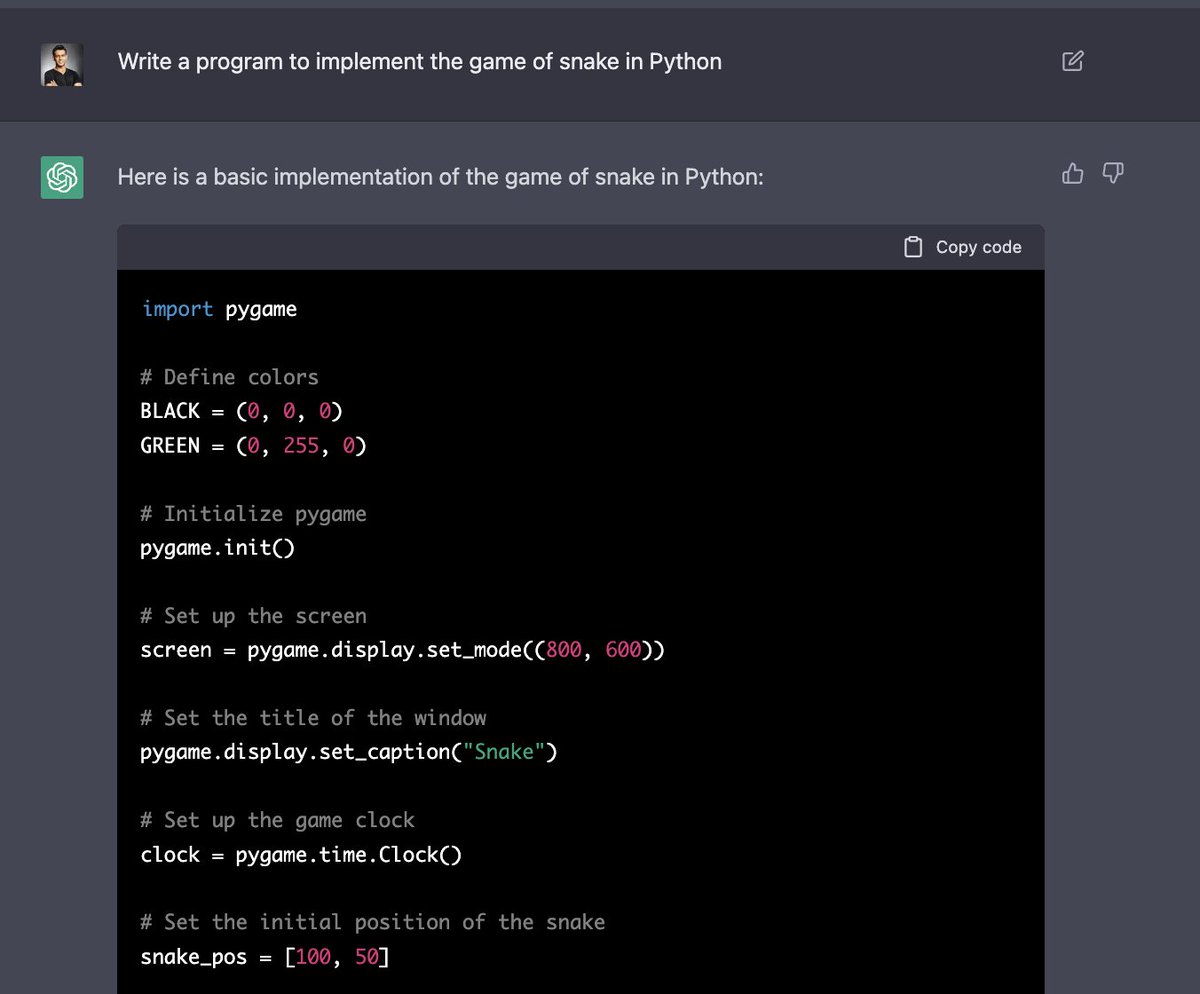Click the user prompt text about snake game
Viewport: 1200px width, 994px height.
(420, 61)
